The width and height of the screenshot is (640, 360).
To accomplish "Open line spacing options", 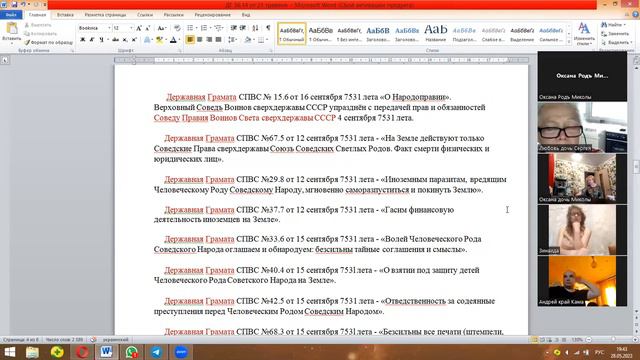I will click(232, 40).
